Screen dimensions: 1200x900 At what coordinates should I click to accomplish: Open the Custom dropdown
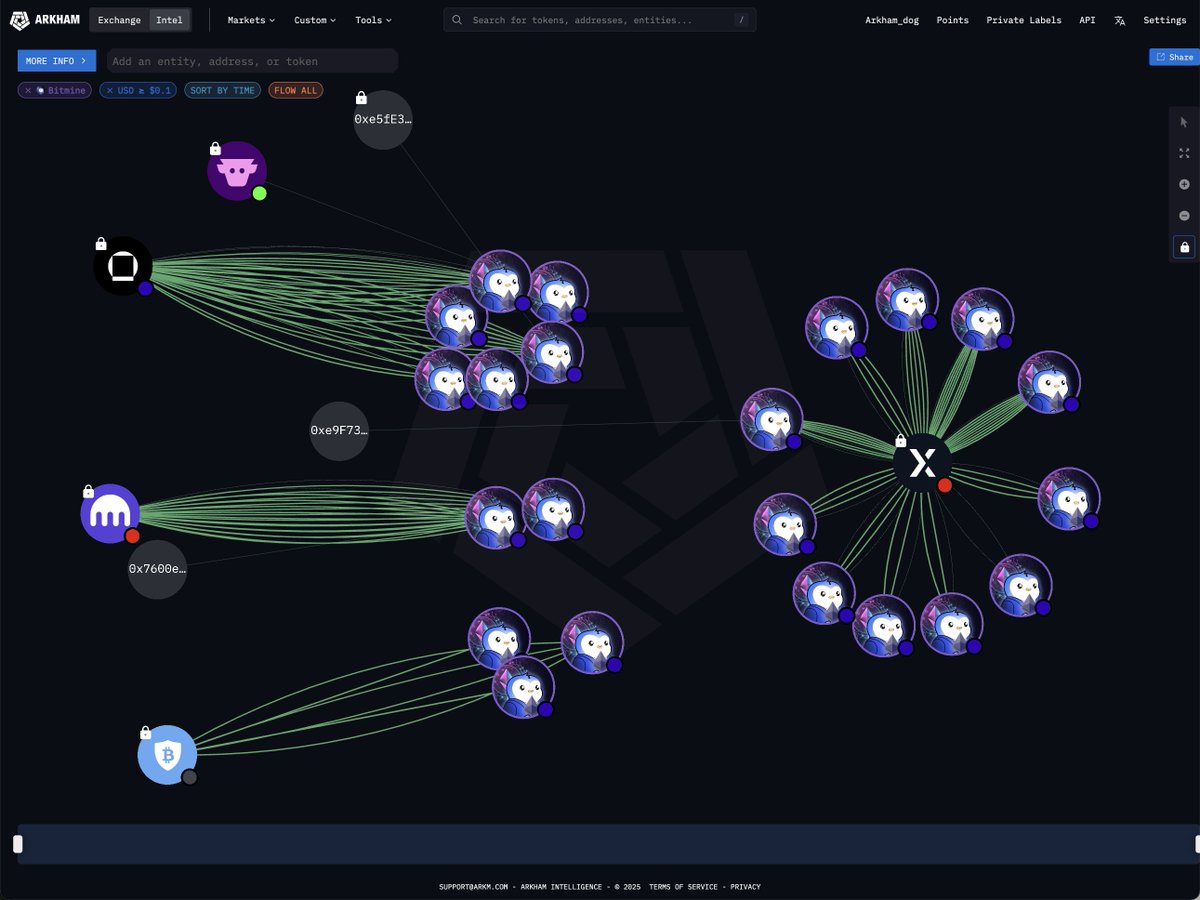pyautogui.click(x=313, y=19)
